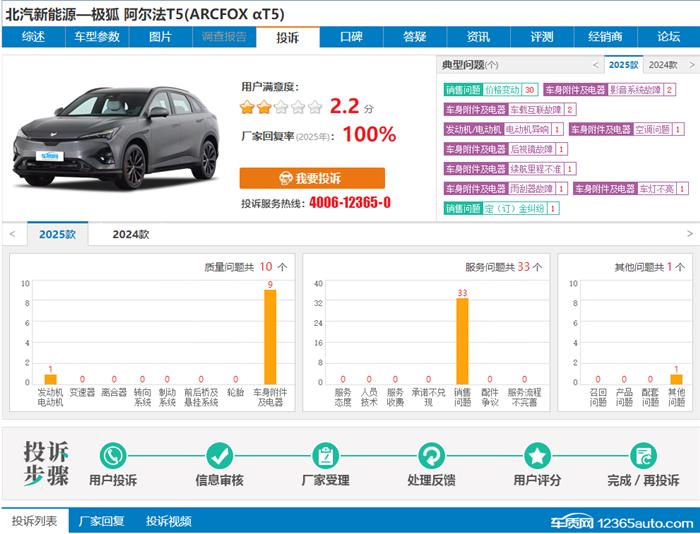The height and width of the screenshot is (534, 700).
Task: Click the fifth empty rating star
Action: pyautogui.click(x=315, y=107)
